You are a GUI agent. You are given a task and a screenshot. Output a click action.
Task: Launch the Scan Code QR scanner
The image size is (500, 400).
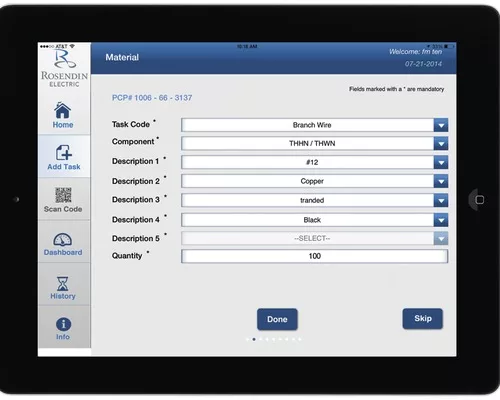pos(63,199)
